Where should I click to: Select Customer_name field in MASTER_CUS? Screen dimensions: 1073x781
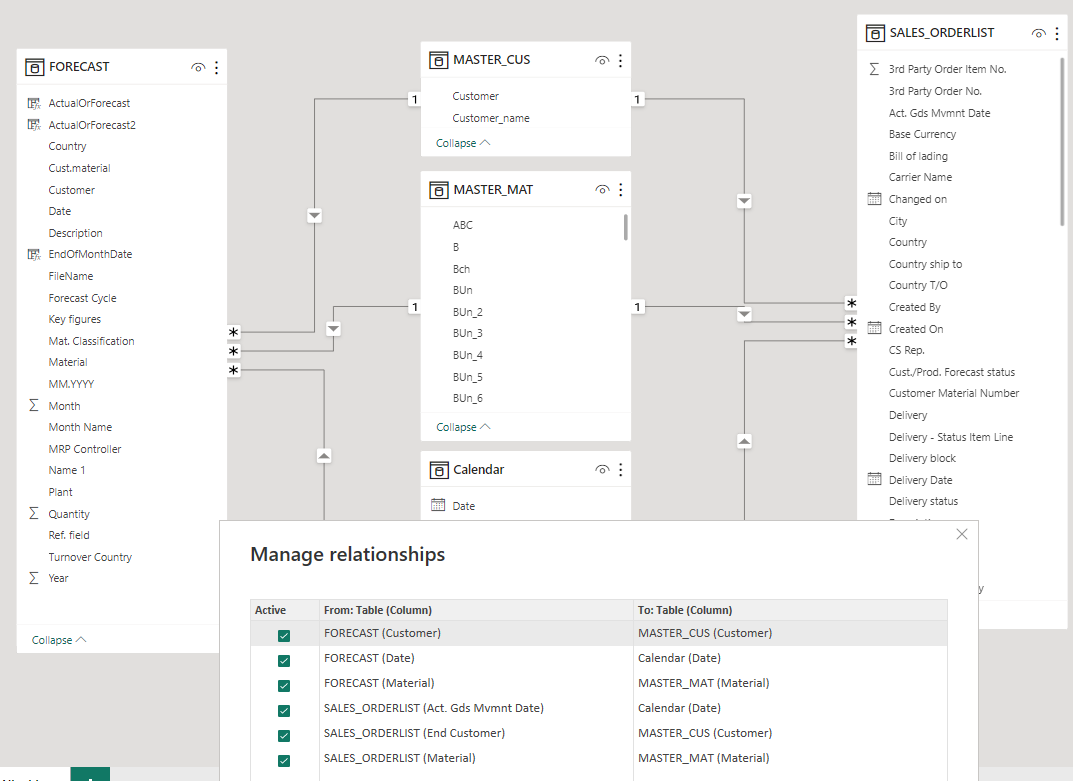[x=491, y=118]
